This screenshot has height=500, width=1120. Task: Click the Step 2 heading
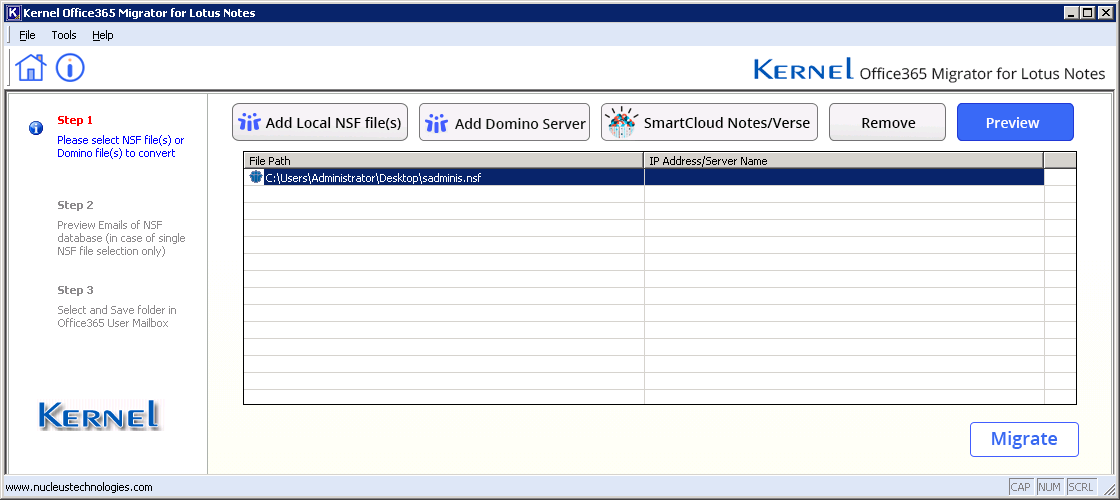[75, 205]
